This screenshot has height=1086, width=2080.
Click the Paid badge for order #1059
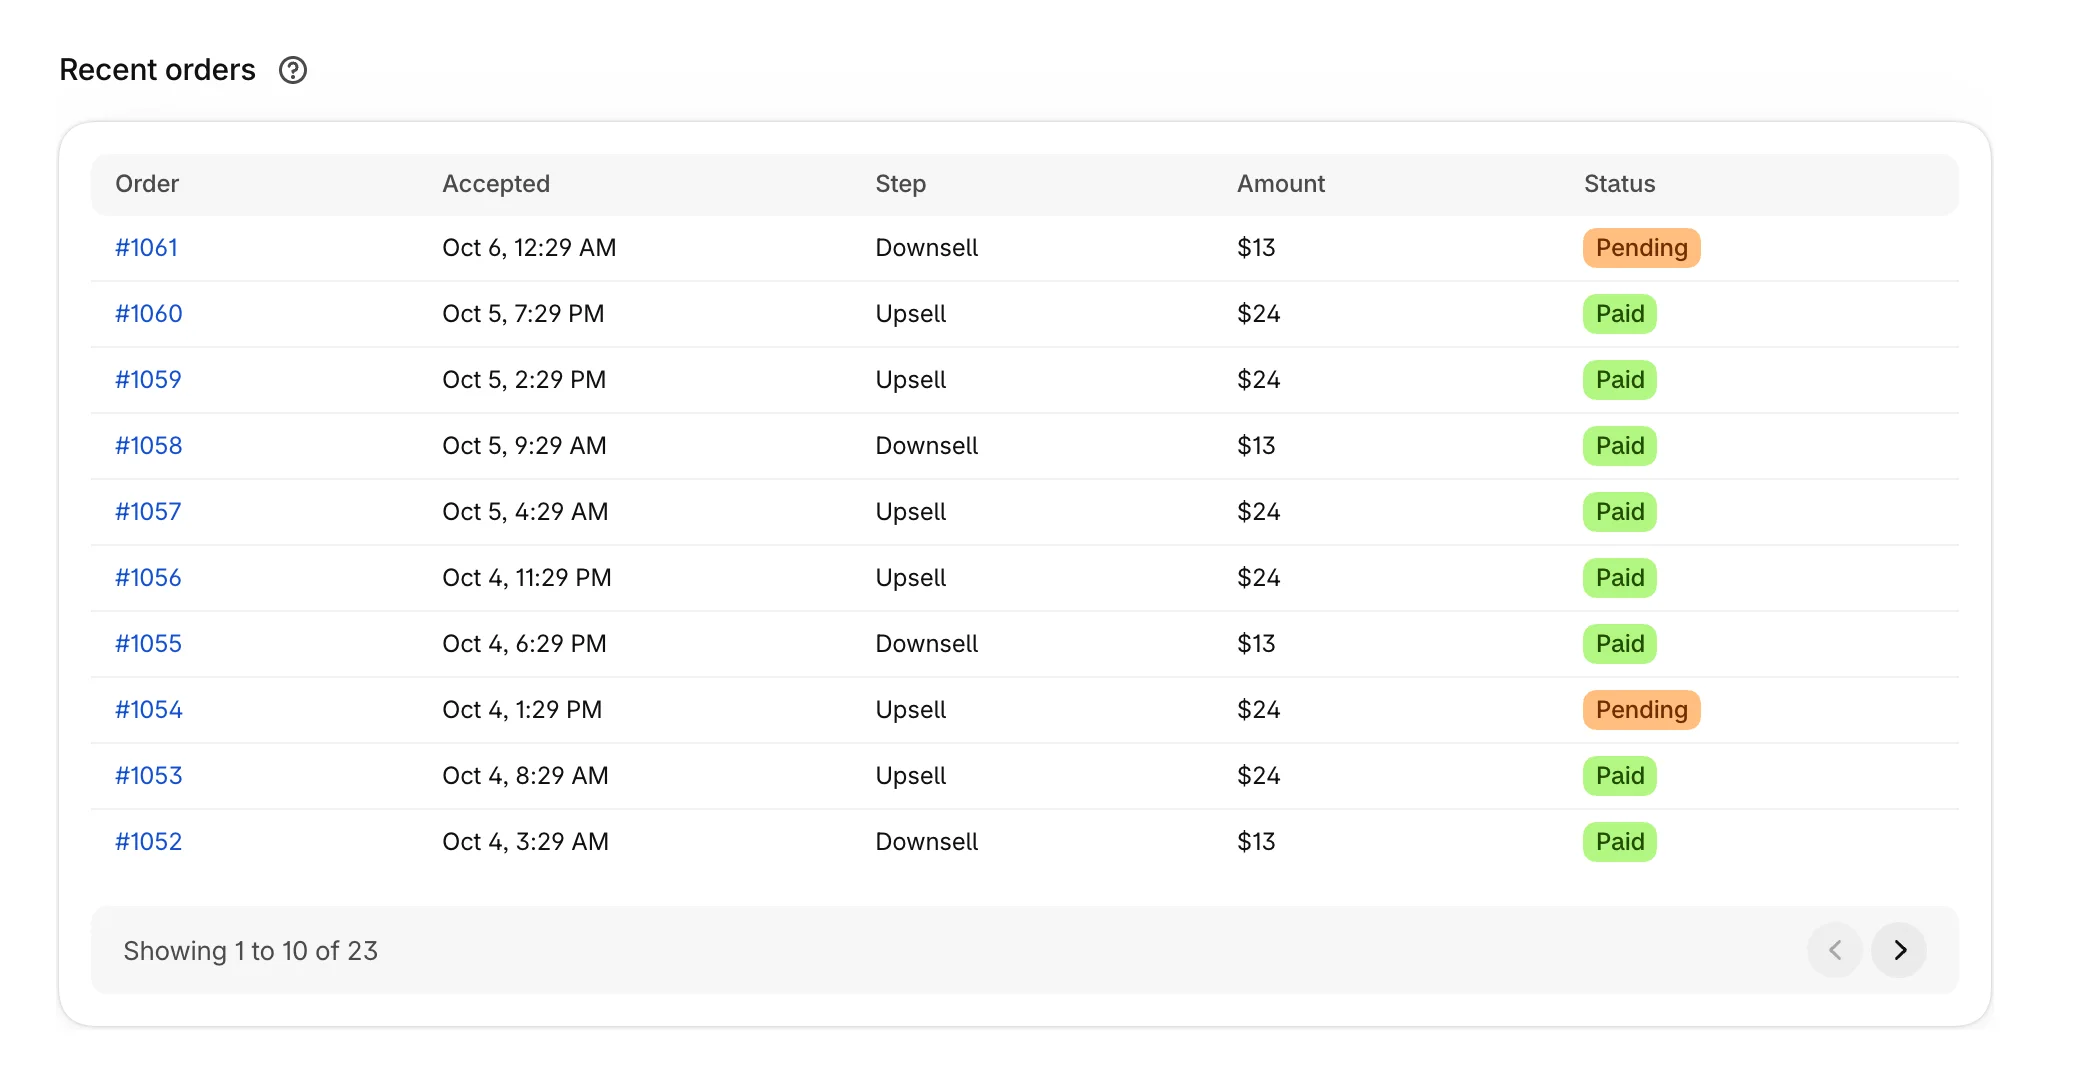pos(1620,380)
